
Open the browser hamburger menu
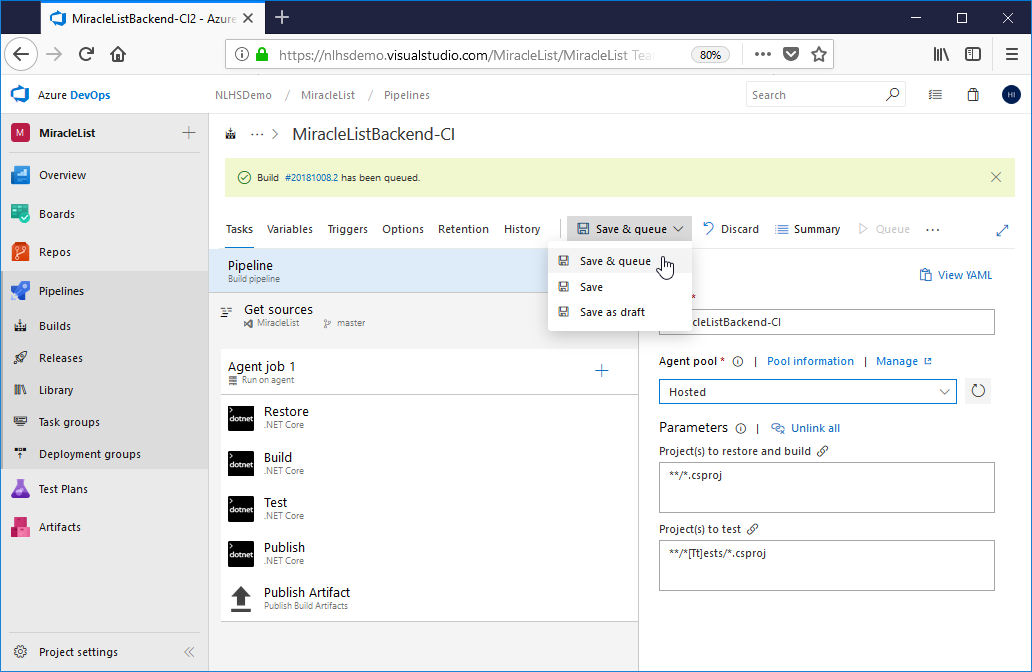pyautogui.click(x=1012, y=55)
